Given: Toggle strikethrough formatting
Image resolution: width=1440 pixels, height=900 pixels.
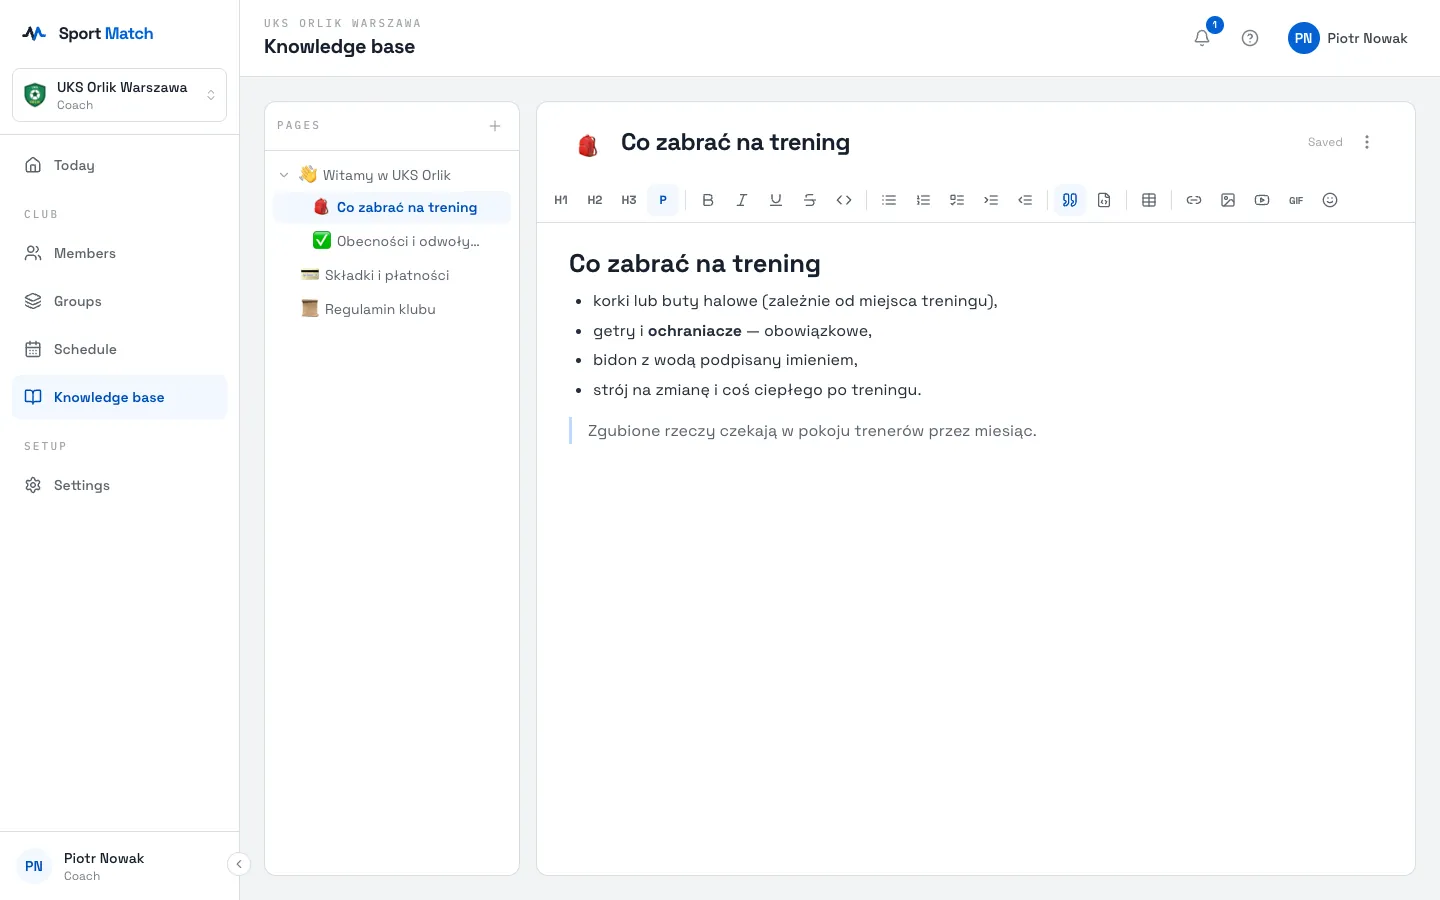Looking at the screenshot, I should pos(810,200).
